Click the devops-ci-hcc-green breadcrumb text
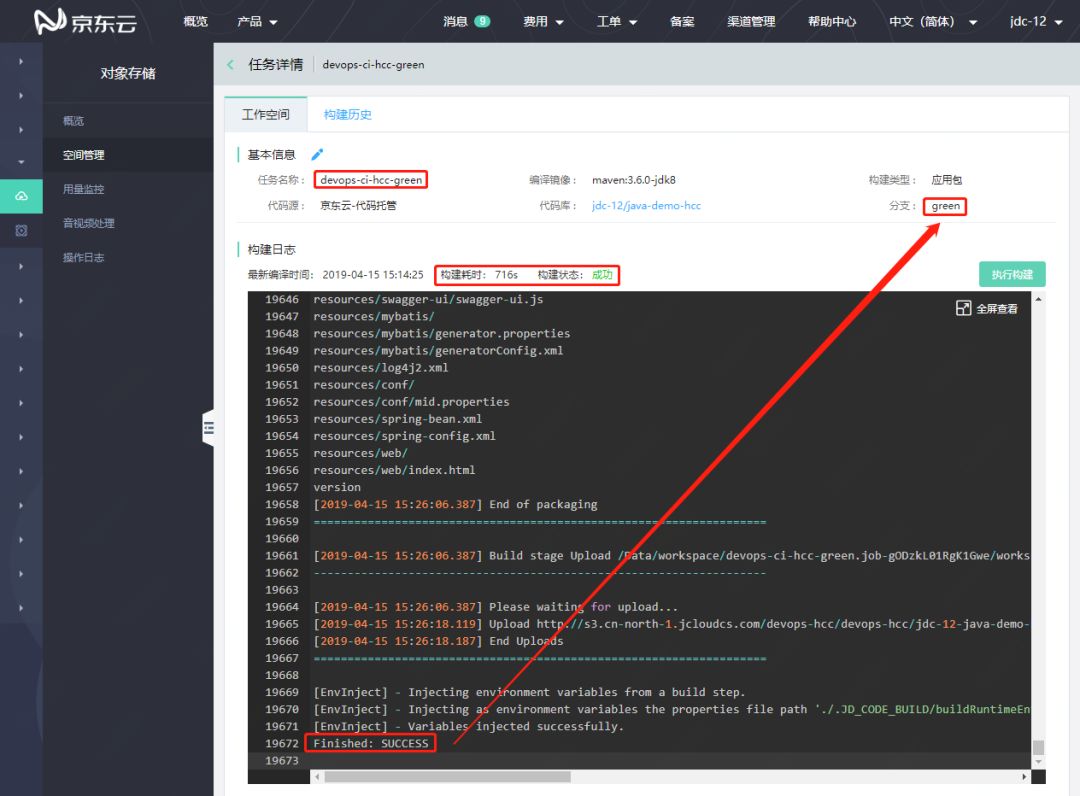The height and width of the screenshot is (796, 1080). pyautogui.click(x=373, y=65)
